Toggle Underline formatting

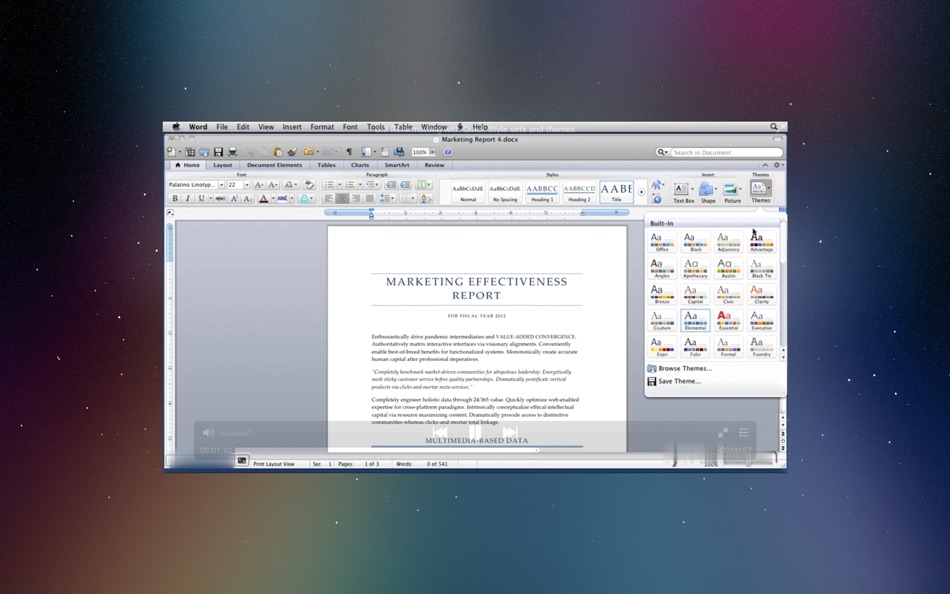[x=201, y=198]
